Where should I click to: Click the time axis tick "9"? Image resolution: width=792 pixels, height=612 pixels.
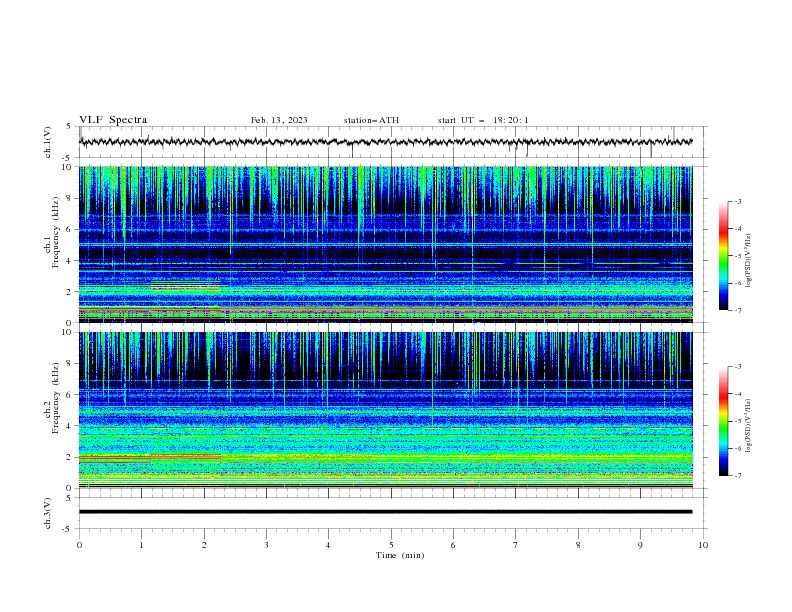pos(640,545)
